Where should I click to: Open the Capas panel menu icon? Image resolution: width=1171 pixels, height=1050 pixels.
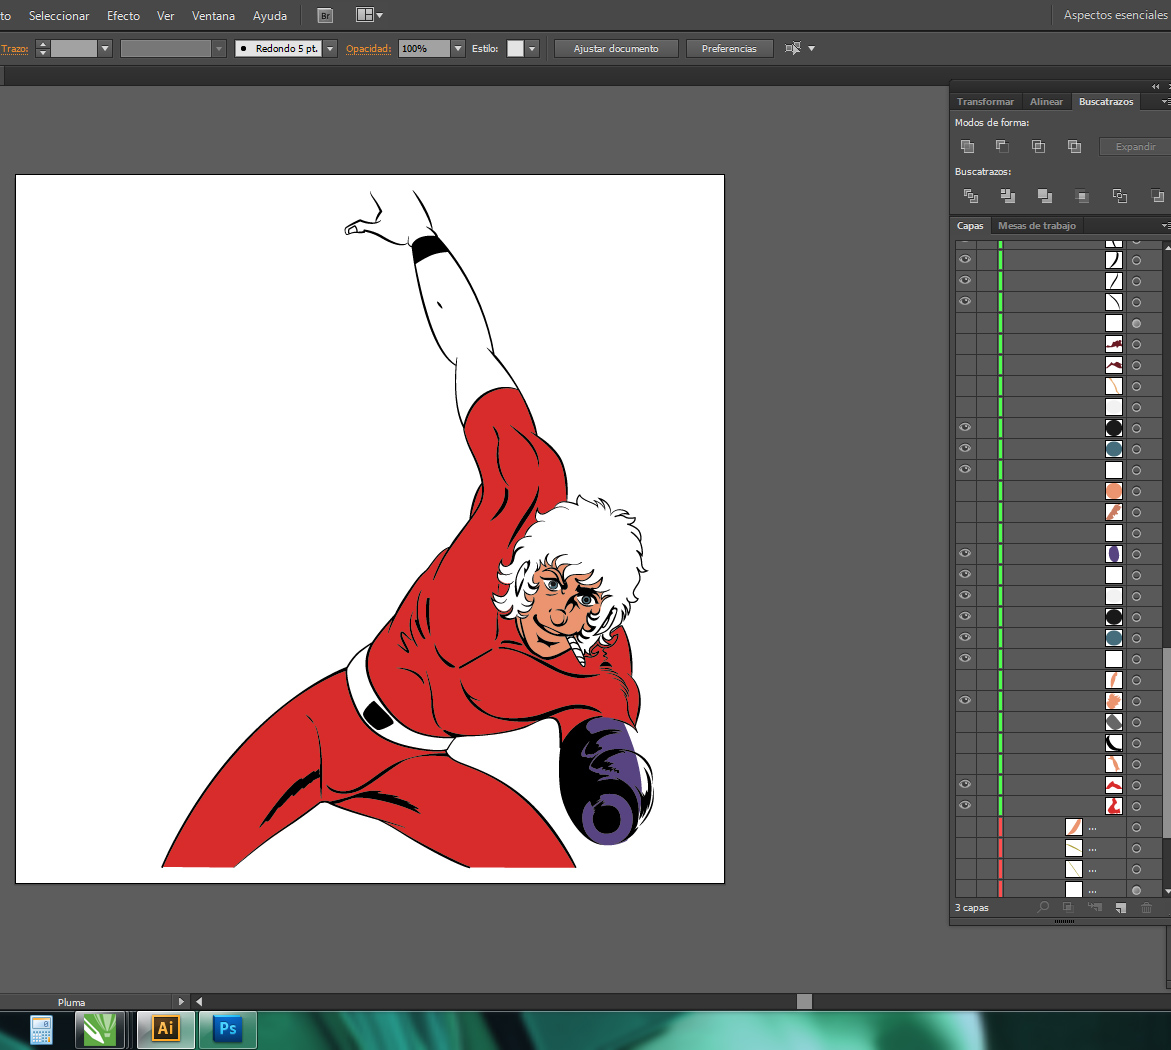point(1165,226)
